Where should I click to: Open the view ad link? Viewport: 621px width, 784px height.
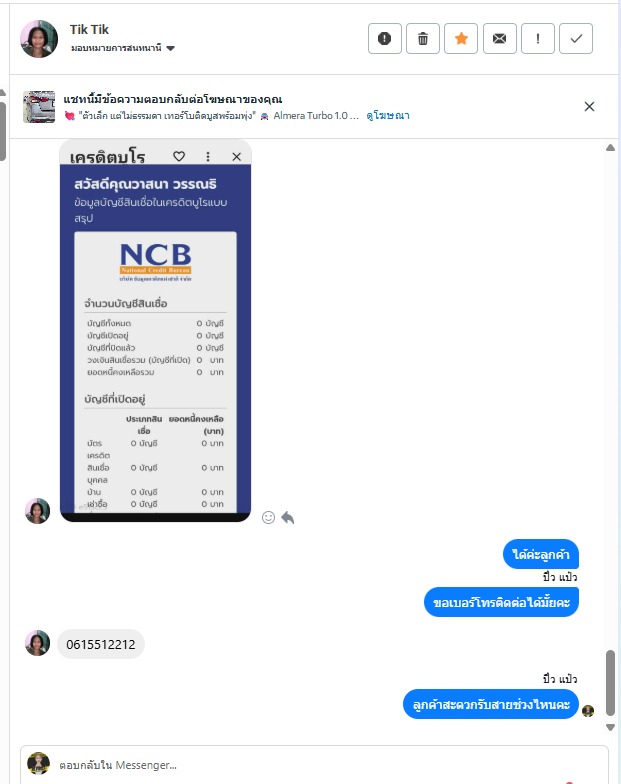point(388,116)
